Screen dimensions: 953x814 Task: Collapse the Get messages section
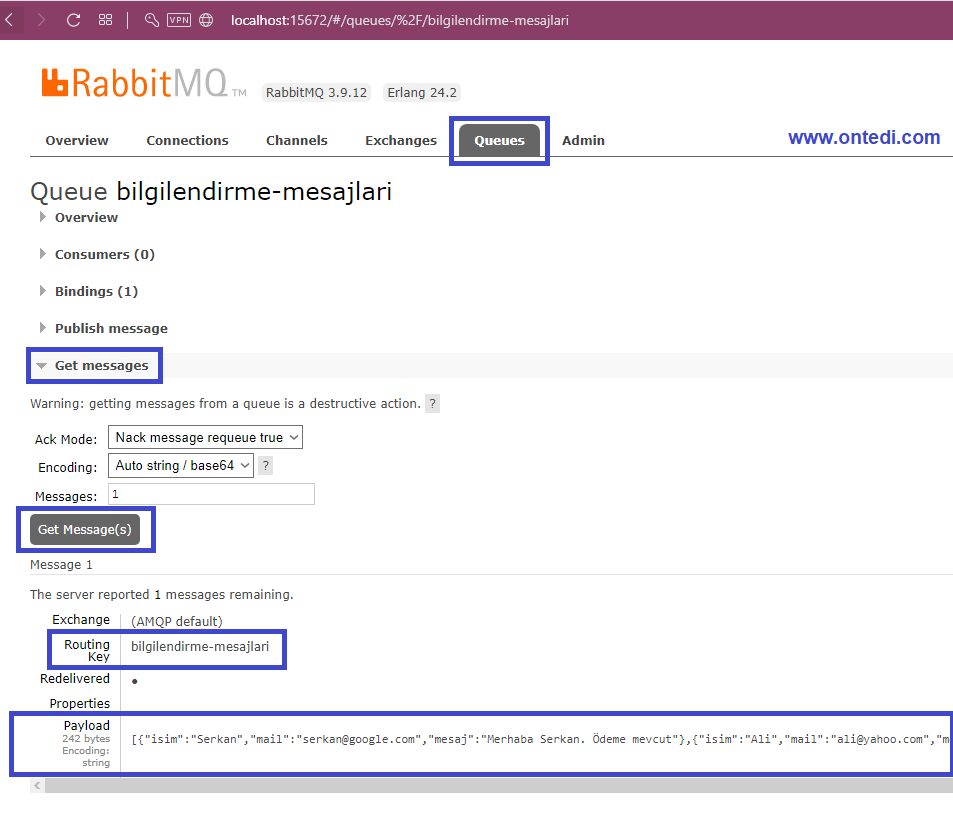coord(101,365)
